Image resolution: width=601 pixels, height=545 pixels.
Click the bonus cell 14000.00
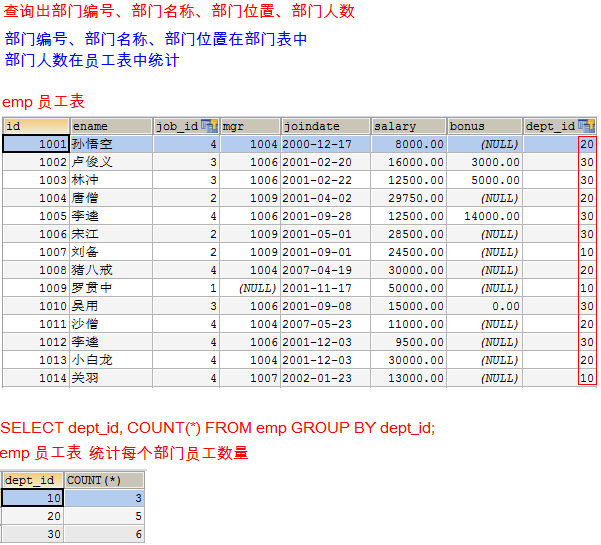[x=484, y=216]
